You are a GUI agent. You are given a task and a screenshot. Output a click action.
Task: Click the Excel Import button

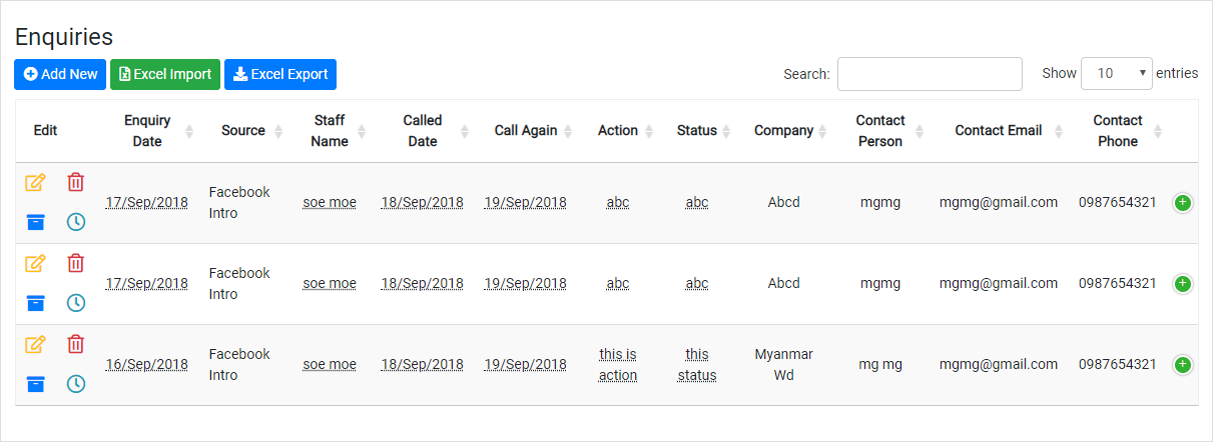pos(165,74)
